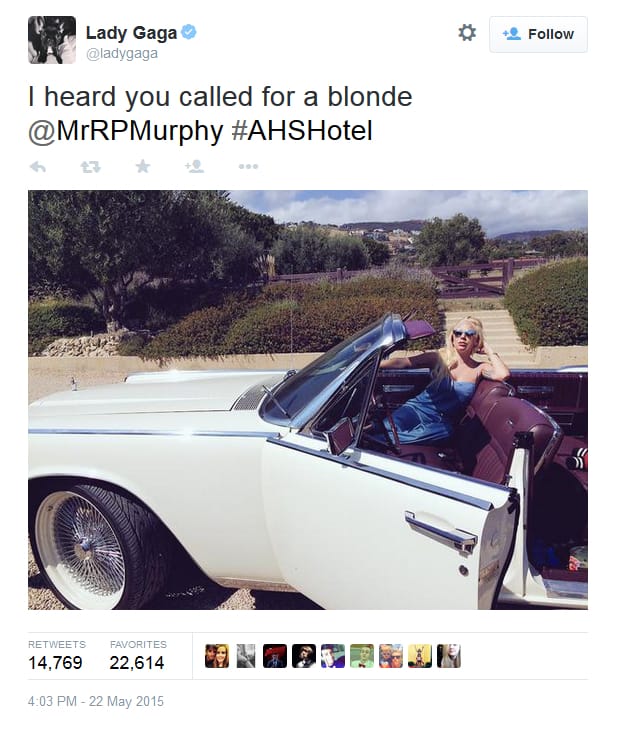Open the #AHSHotel hashtag
The image size is (618, 735).
302,131
